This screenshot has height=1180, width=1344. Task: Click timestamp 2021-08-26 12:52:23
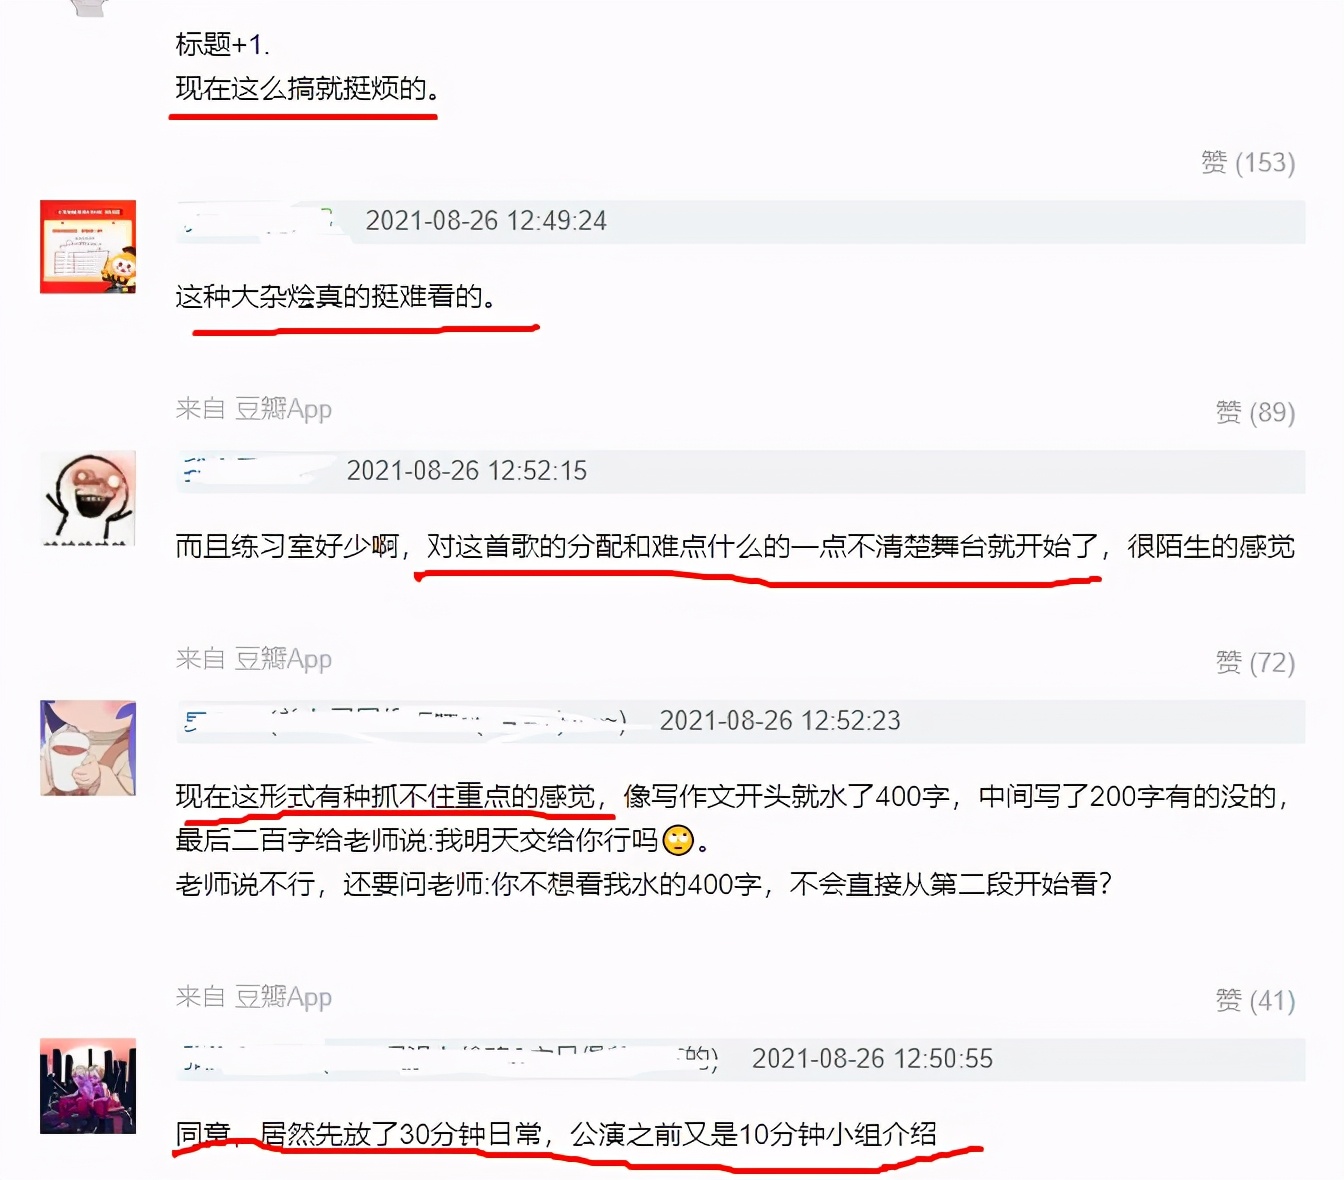780,721
